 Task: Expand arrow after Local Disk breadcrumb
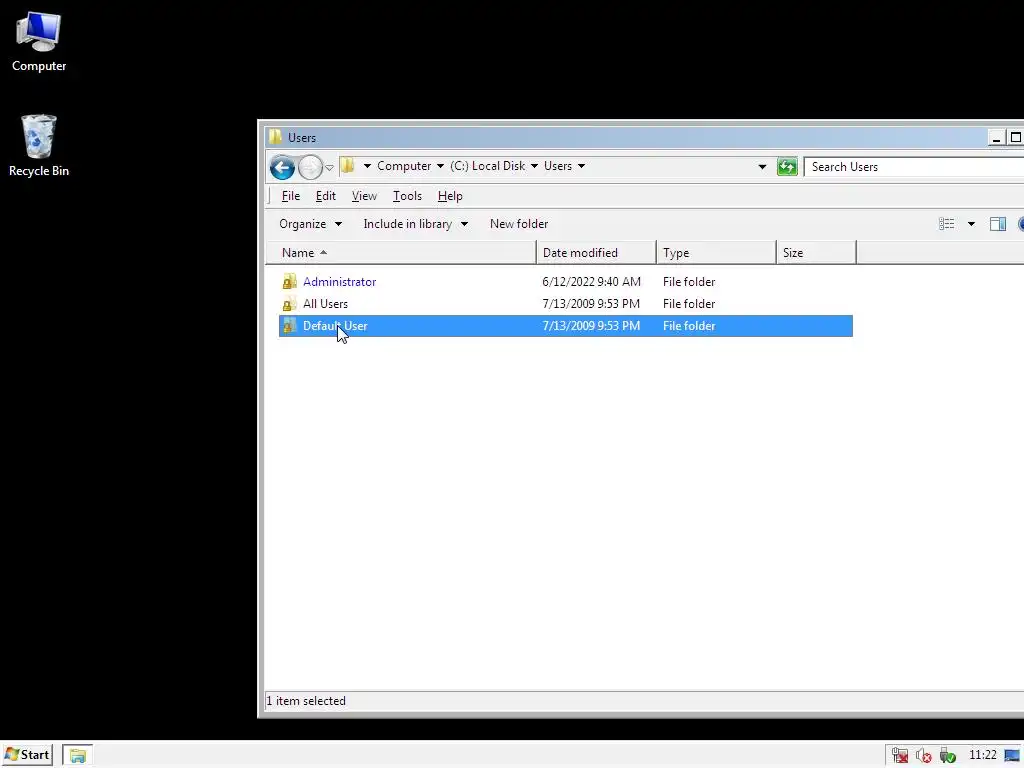point(534,166)
